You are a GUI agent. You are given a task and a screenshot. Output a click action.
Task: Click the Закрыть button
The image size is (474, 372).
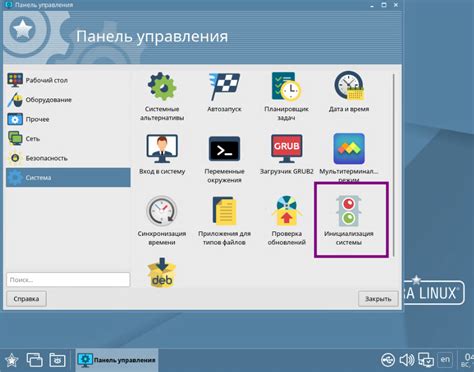378,299
